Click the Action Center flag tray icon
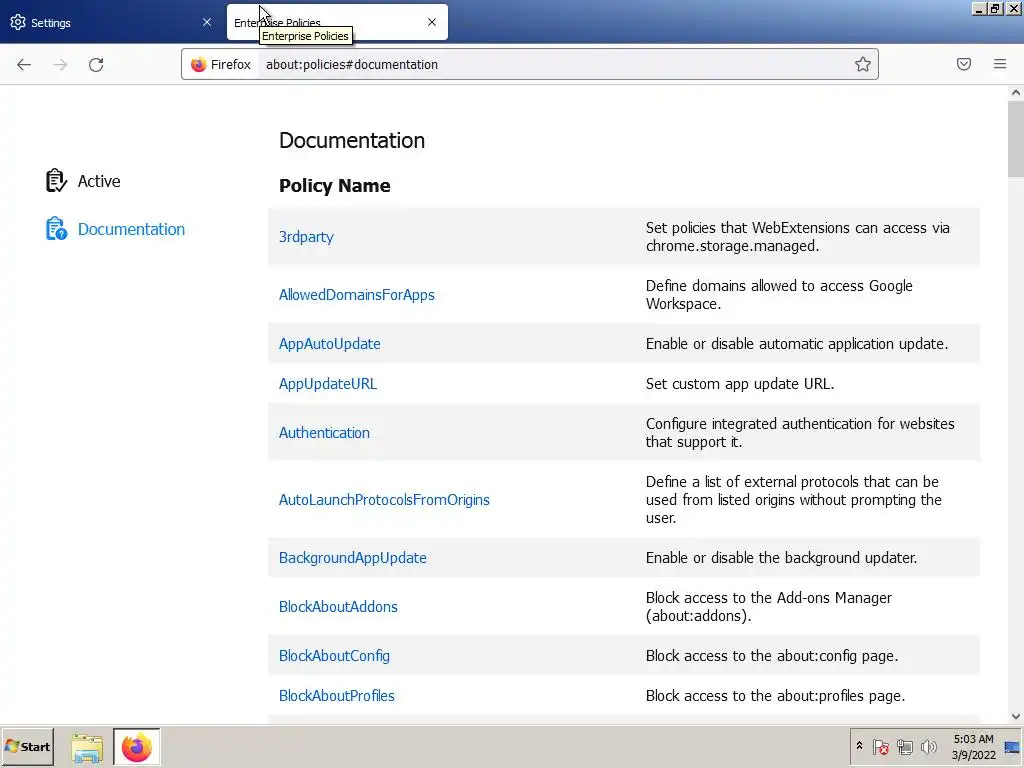Screen dimensions: 1024x768 click(880, 746)
